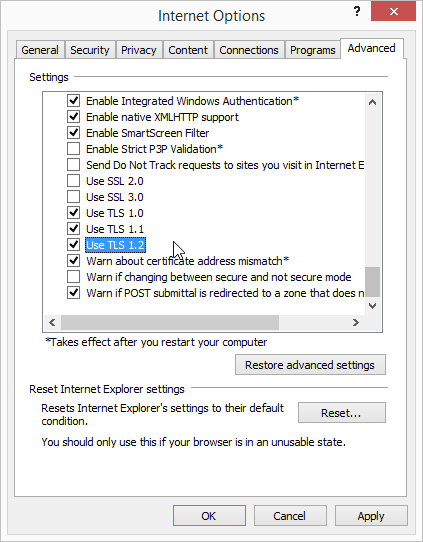Click the vertical scrollbar thumb
423x542 pixels.
coord(372,281)
